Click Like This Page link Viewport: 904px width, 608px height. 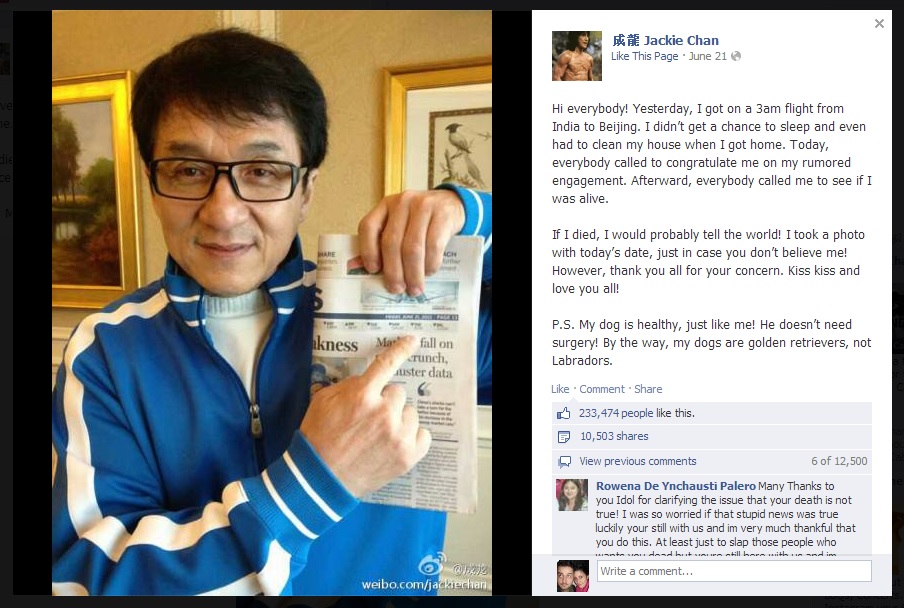(645, 56)
